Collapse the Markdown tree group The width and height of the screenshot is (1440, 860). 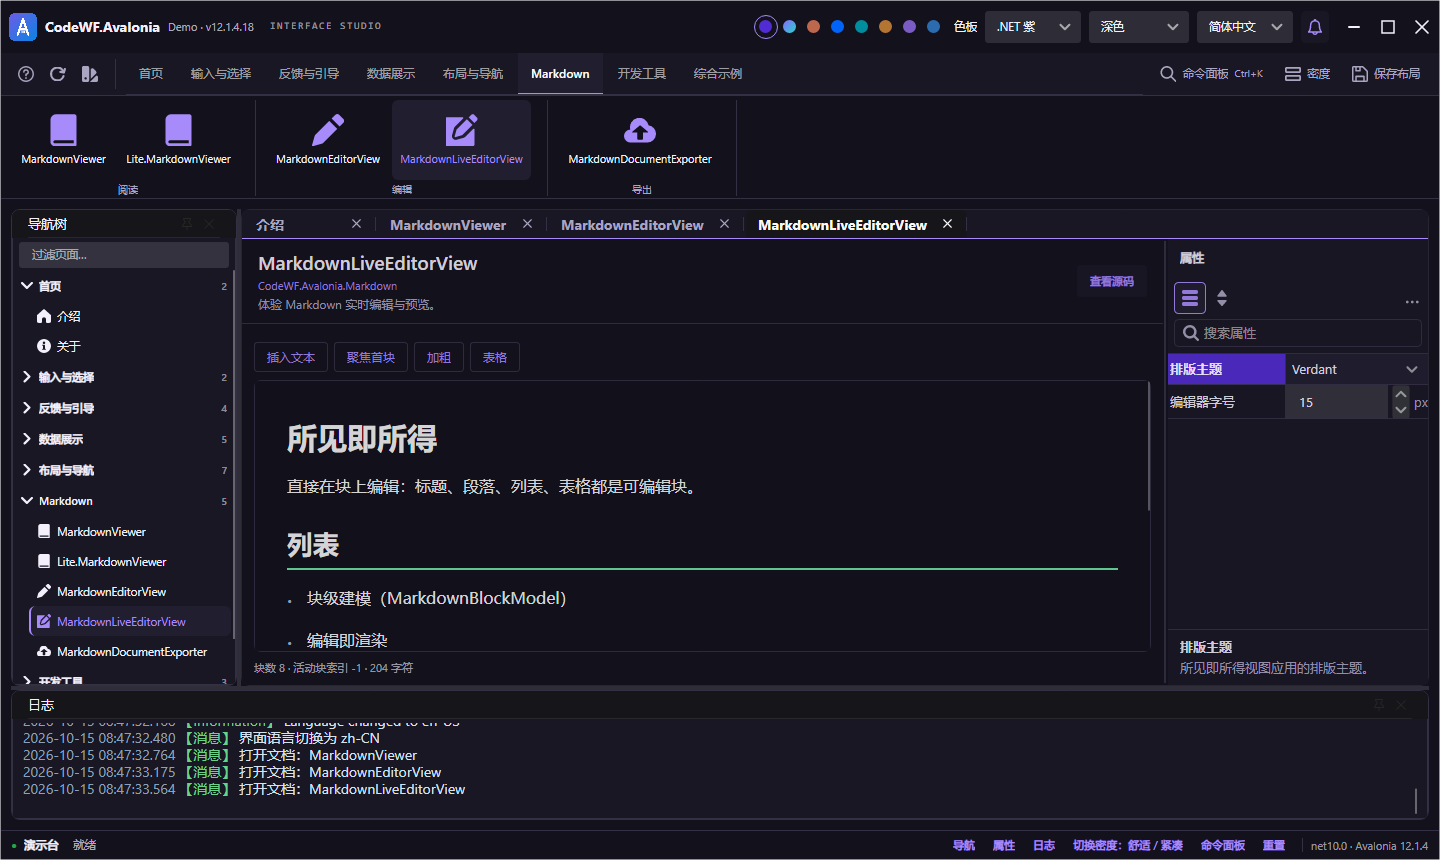27,501
